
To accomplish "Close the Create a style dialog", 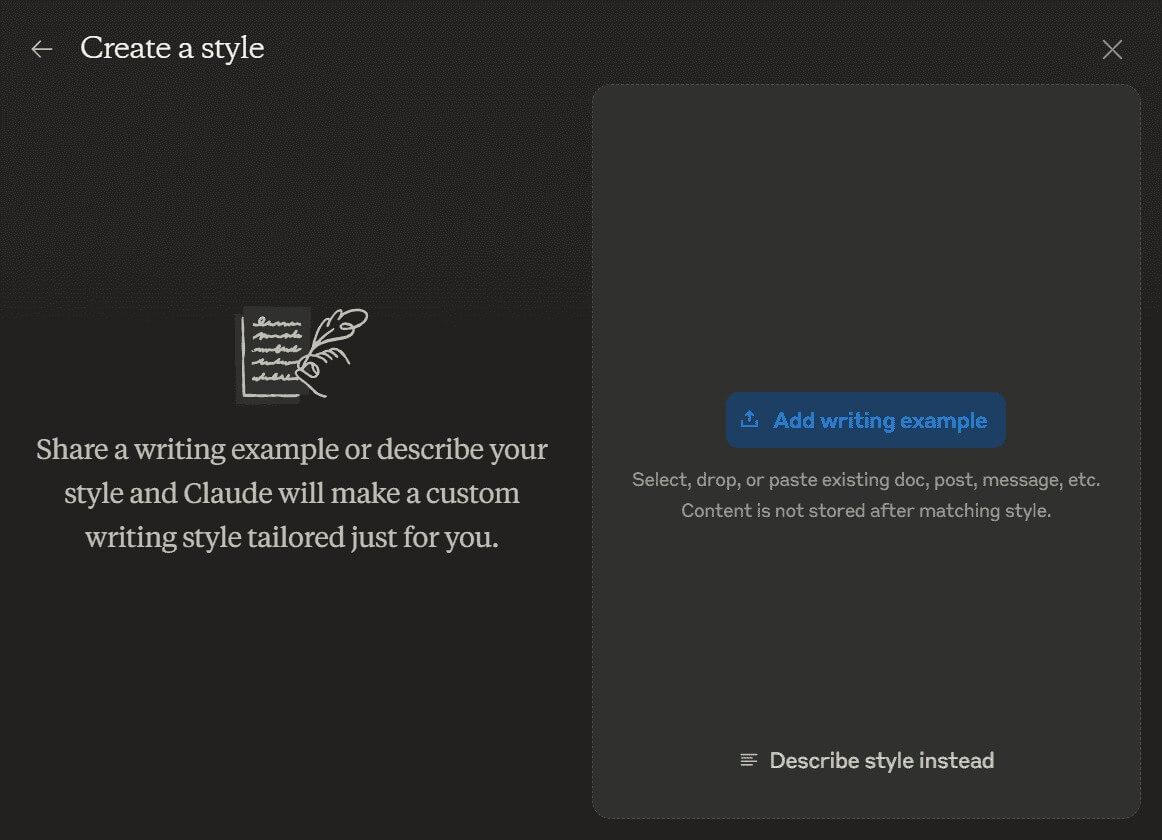I will pos(1112,50).
